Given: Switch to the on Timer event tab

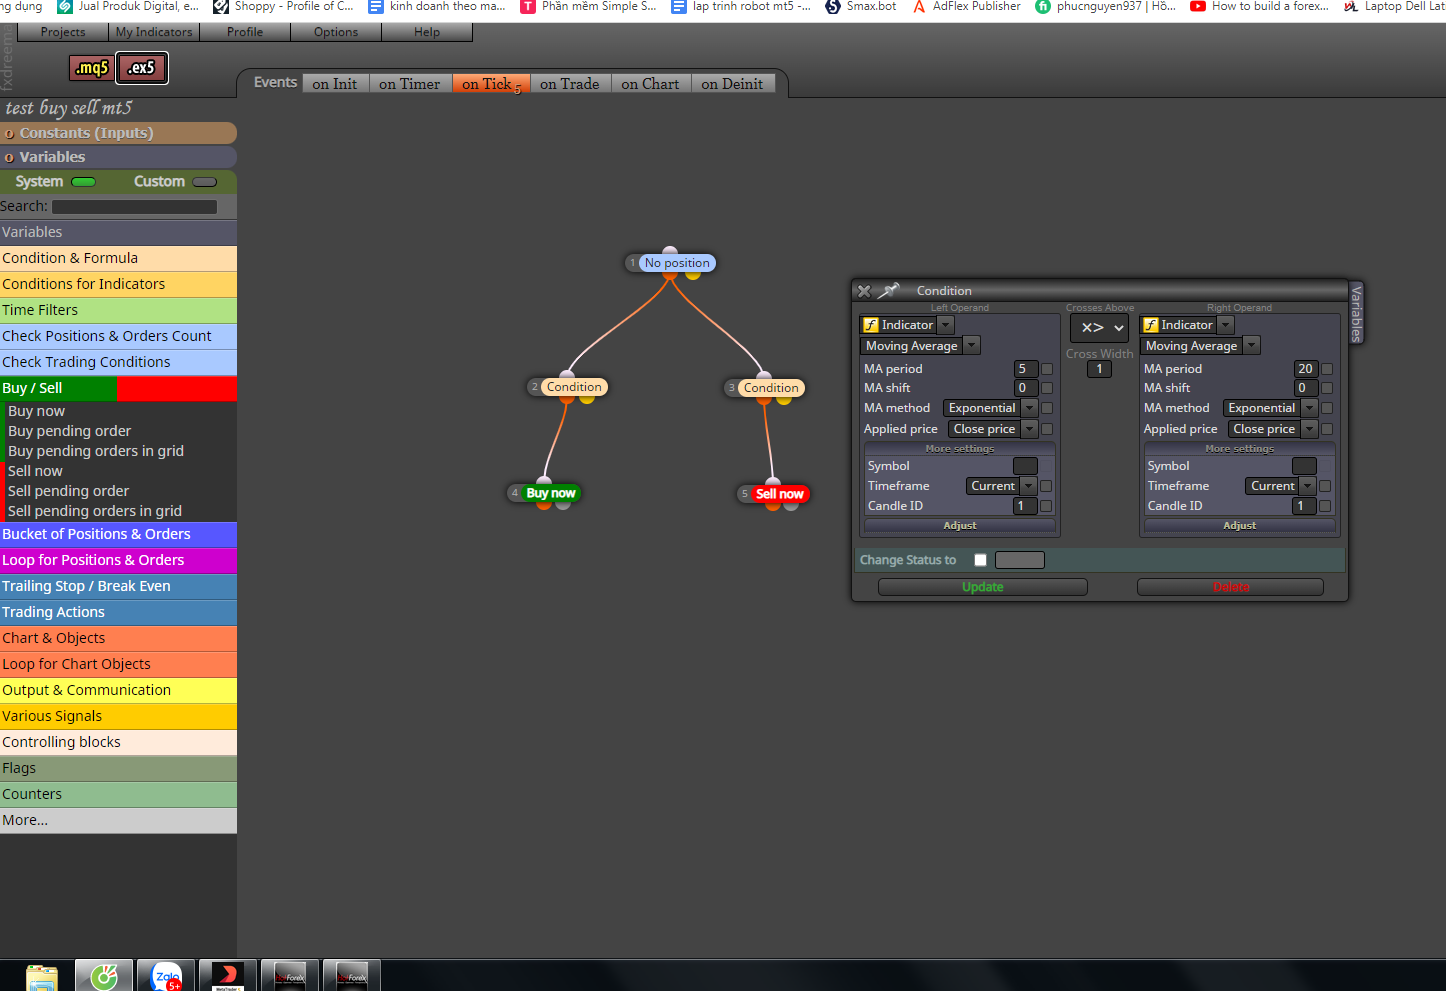Looking at the screenshot, I should 410,84.
